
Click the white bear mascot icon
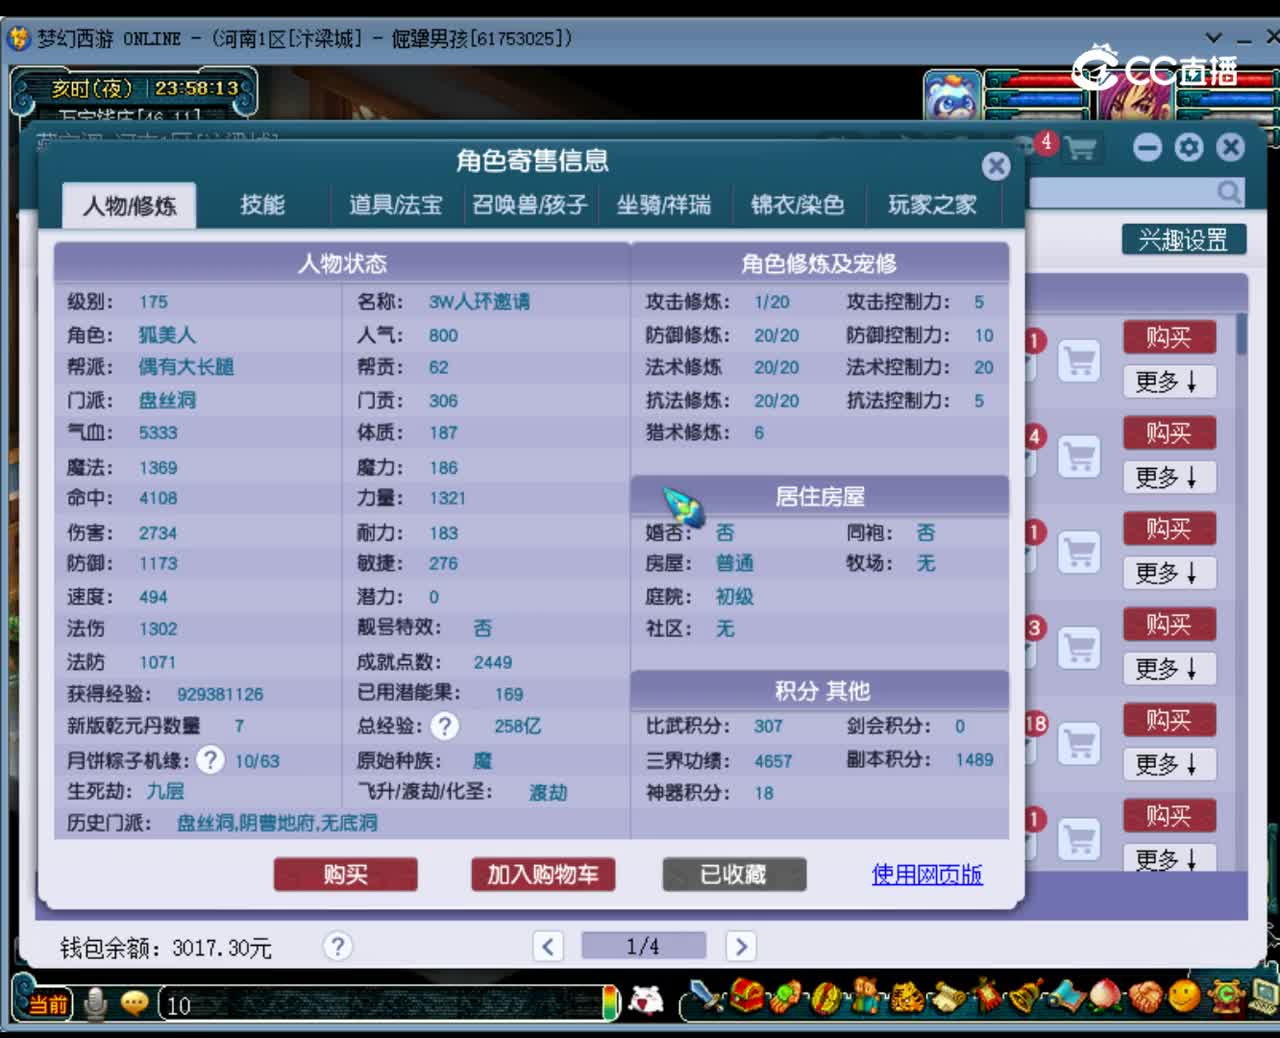coord(647,998)
